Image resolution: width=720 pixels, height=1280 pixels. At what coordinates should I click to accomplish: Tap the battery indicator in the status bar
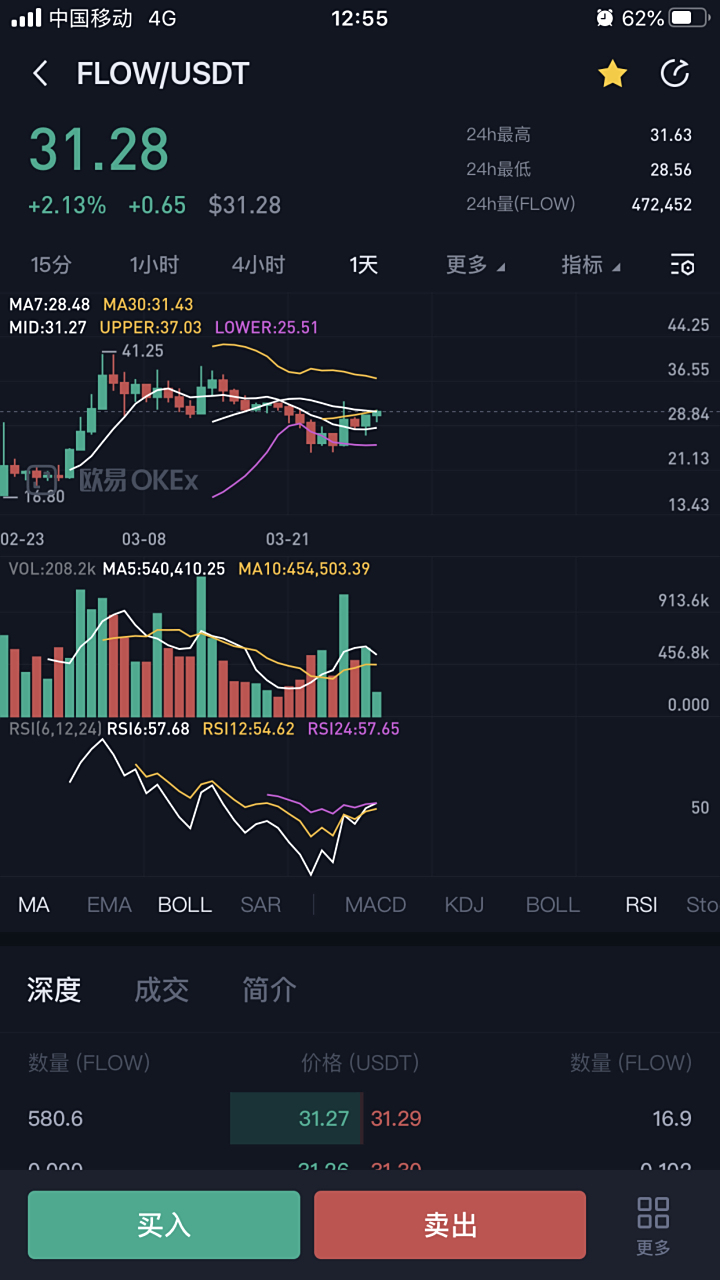point(691,17)
